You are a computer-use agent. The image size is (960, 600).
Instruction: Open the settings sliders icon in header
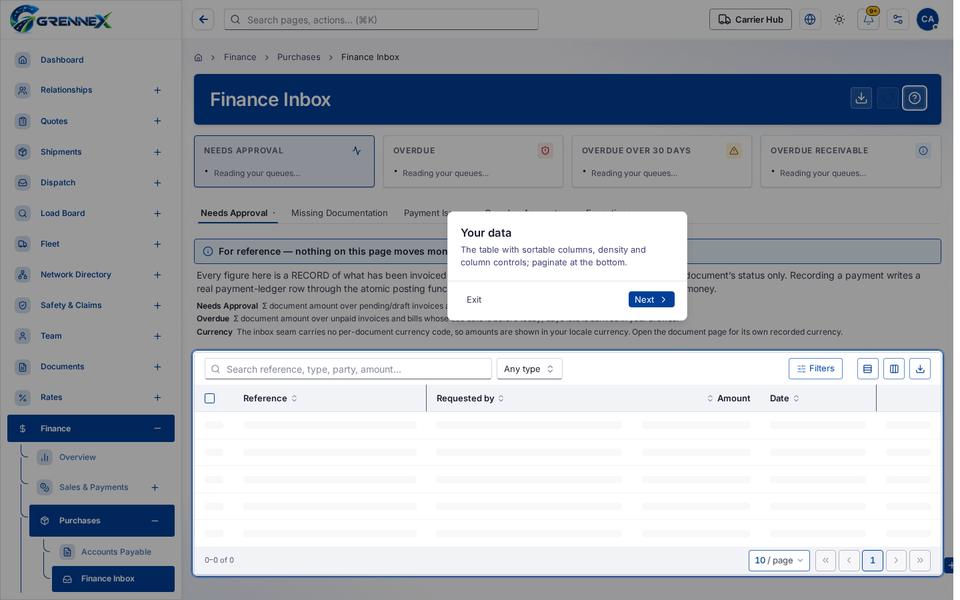898,20
